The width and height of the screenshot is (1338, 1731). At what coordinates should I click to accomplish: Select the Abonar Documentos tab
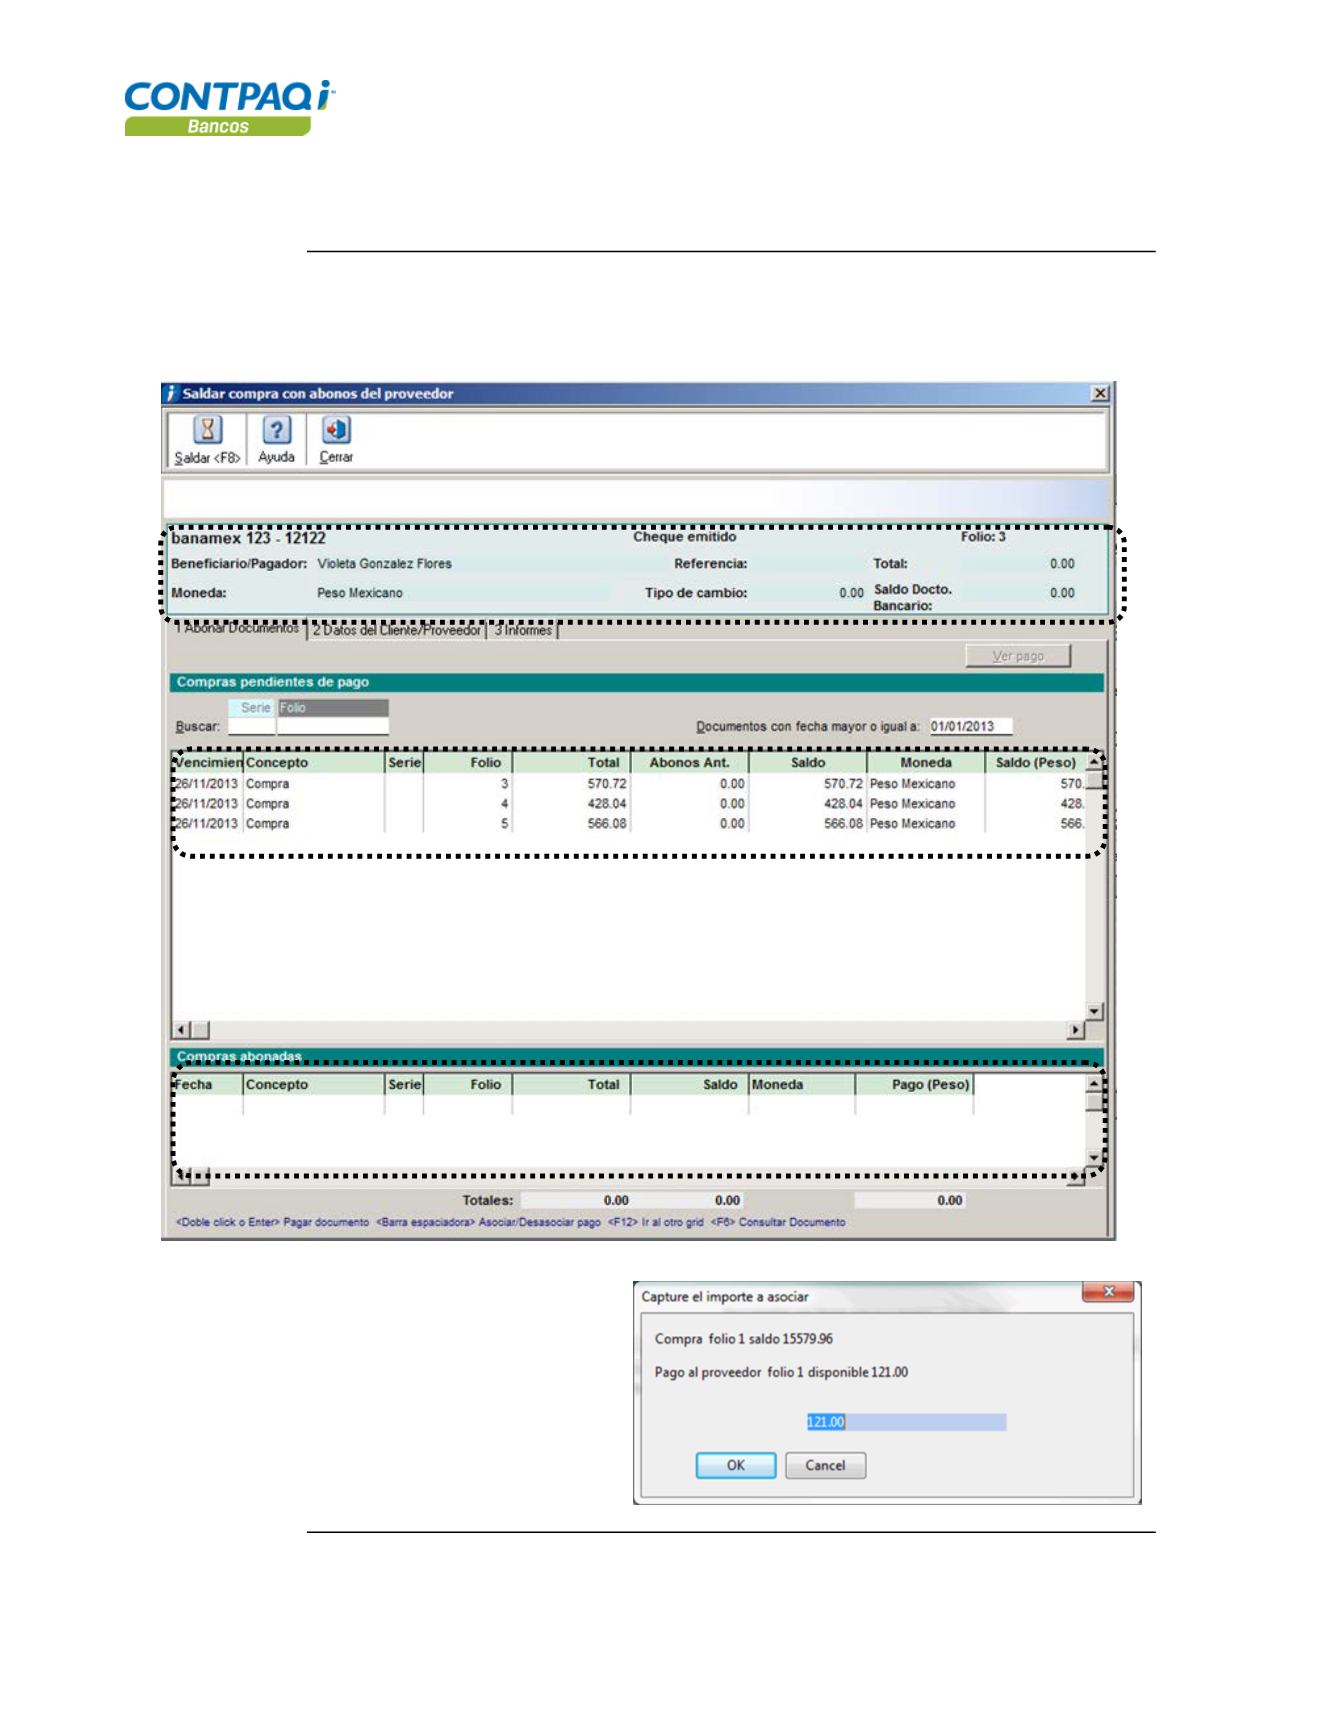click(238, 629)
